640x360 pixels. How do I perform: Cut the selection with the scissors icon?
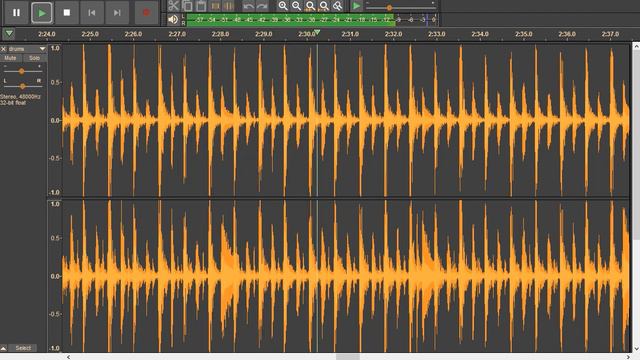(173, 6)
